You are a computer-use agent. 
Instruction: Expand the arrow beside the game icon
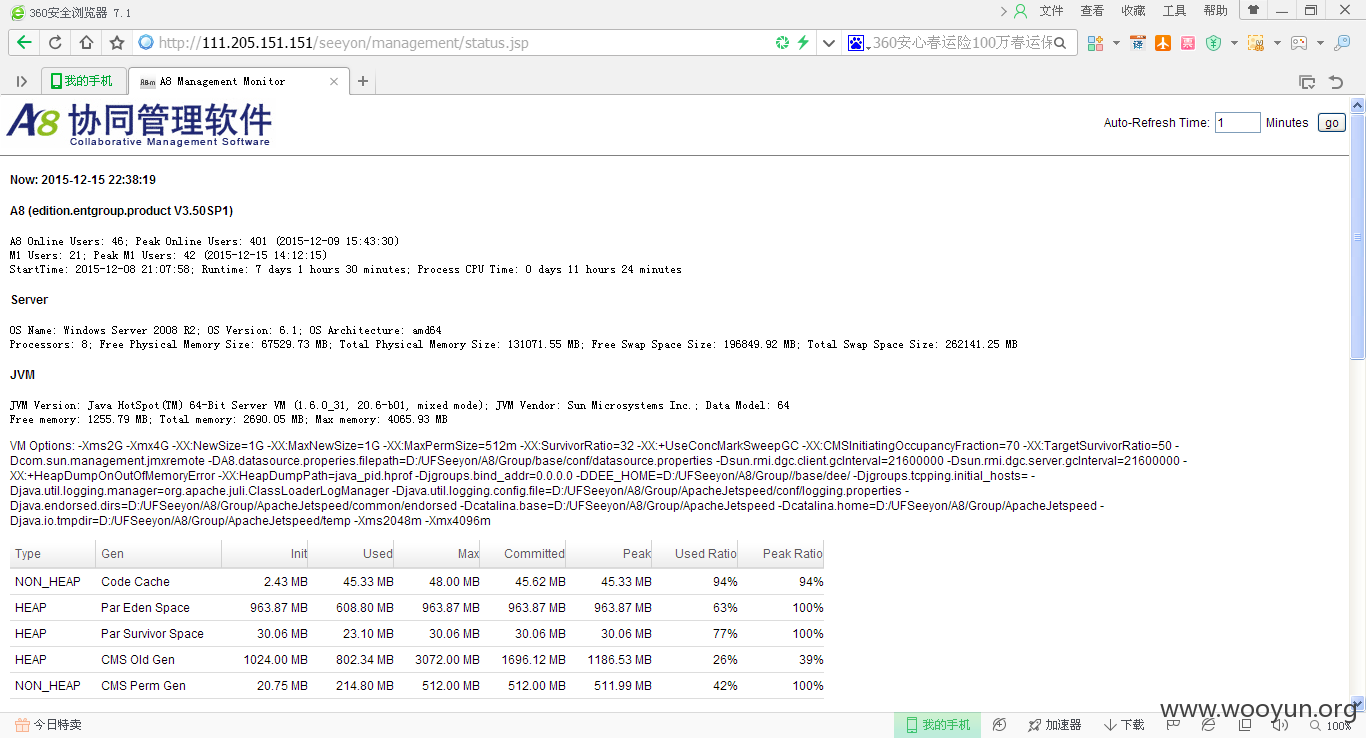tap(1320, 43)
